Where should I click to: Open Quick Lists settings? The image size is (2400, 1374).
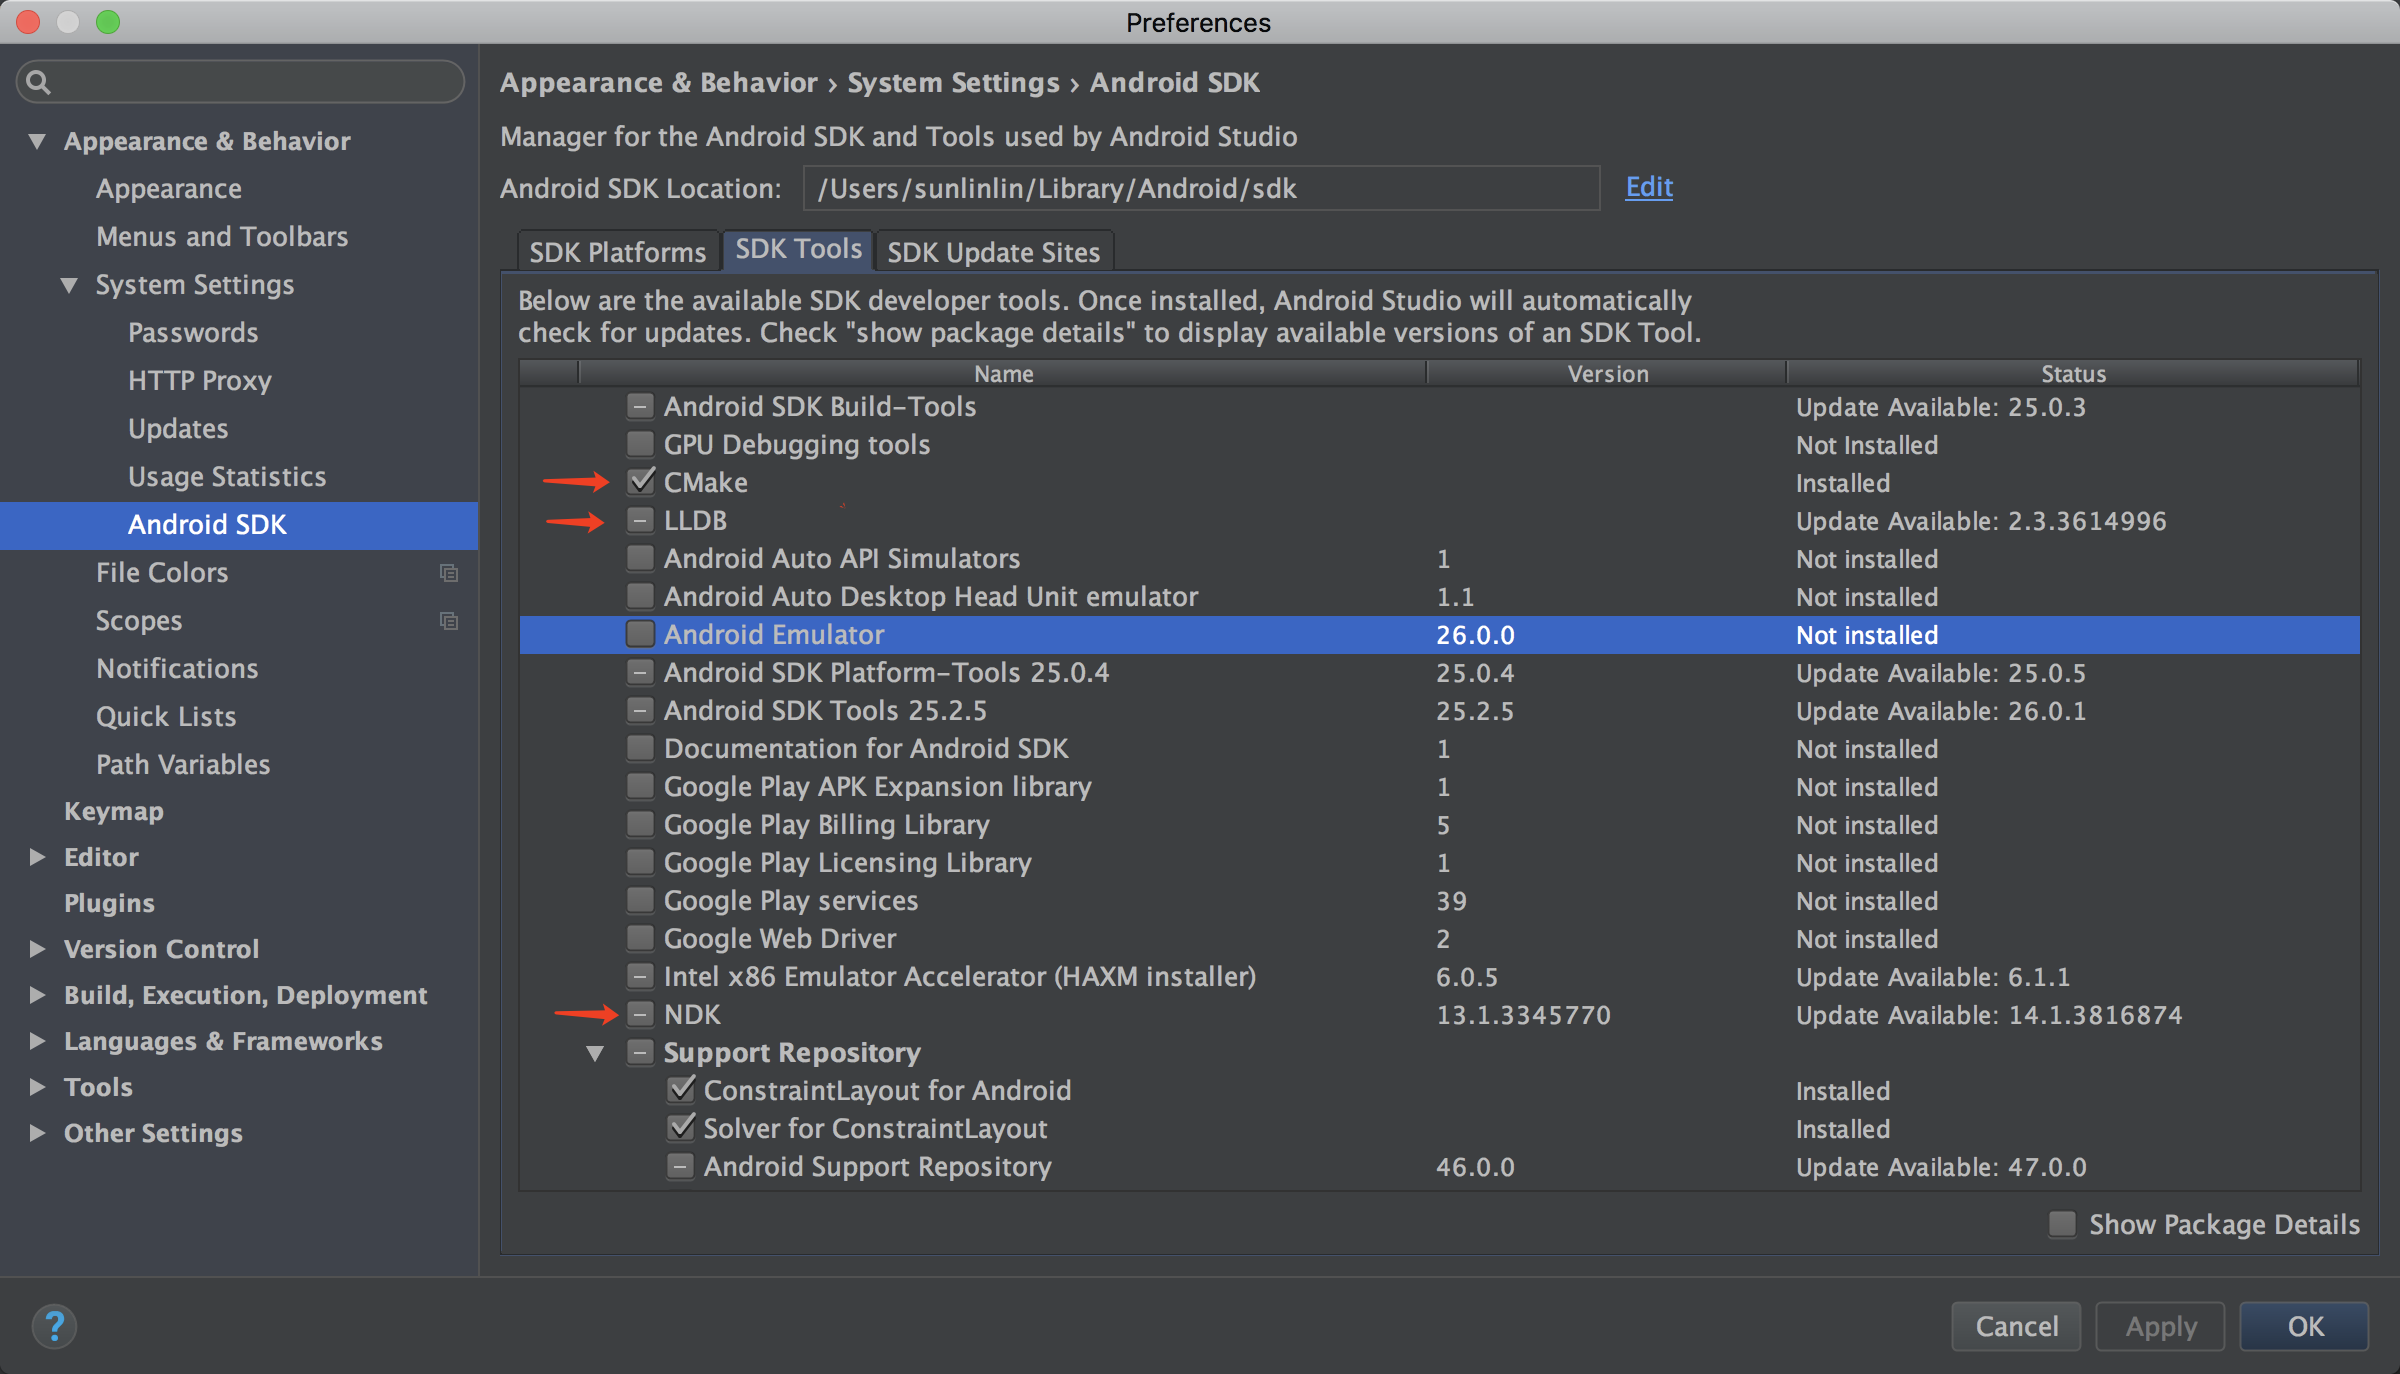[x=166, y=717]
